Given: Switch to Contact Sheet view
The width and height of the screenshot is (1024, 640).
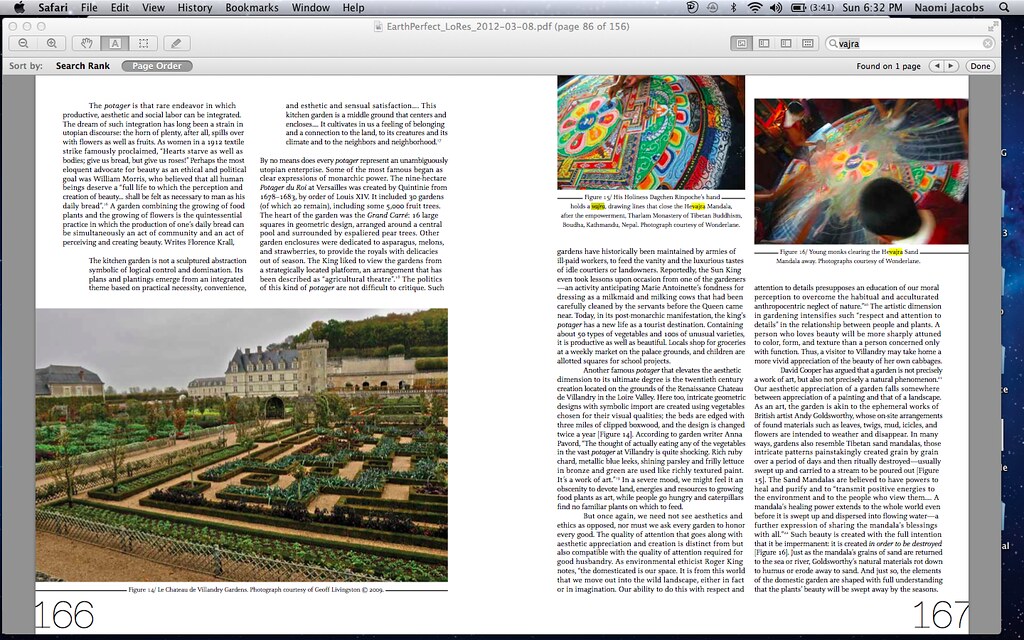Looking at the screenshot, I should pyautogui.click(x=808, y=44).
